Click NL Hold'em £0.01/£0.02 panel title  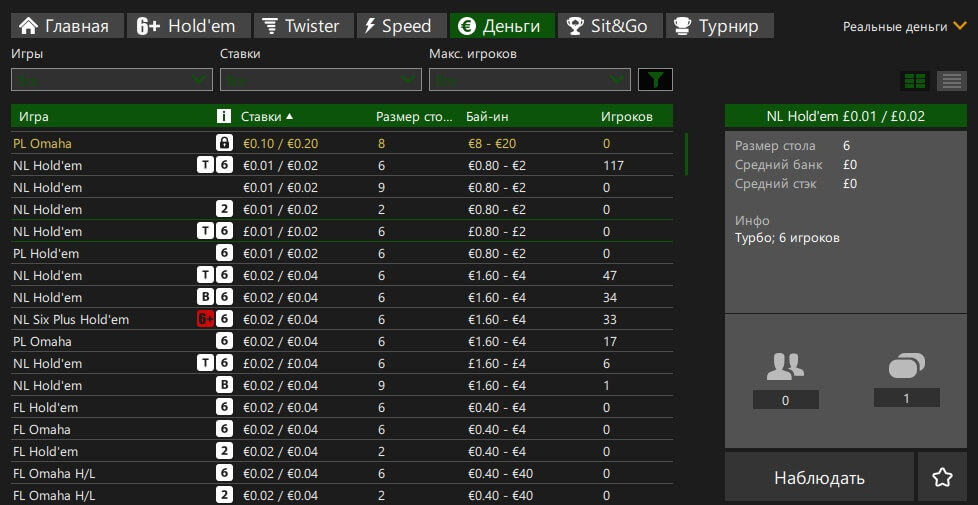pyautogui.click(x=846, y=116)
